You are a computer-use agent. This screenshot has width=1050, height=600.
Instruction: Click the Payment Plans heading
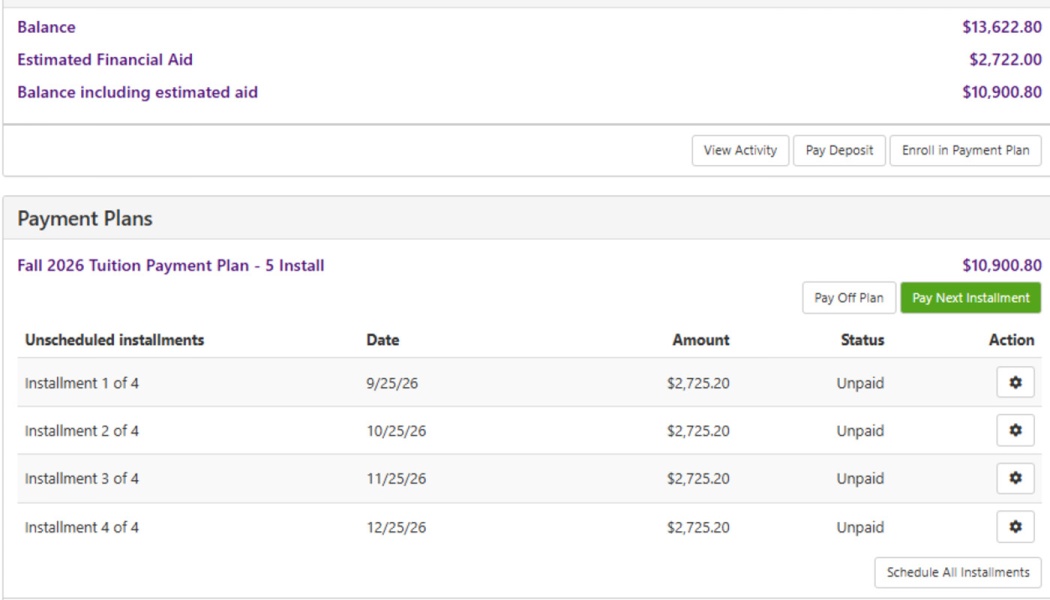click(x=85, y=218)
